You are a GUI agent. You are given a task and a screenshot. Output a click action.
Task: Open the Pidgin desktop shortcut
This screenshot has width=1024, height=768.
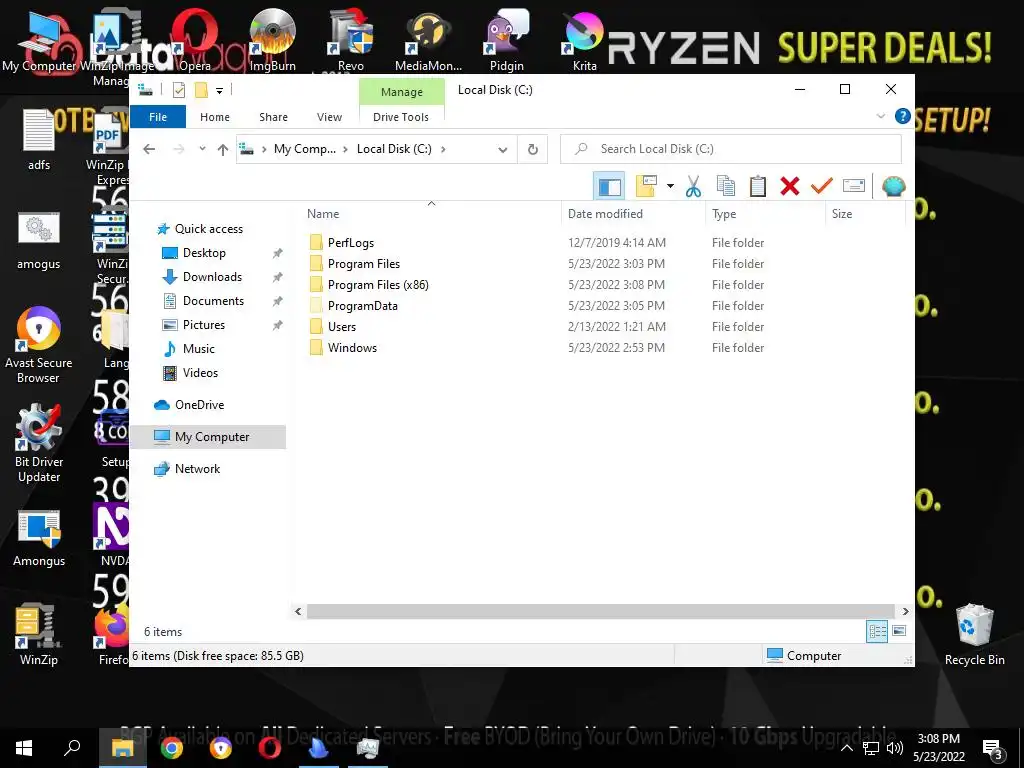point(507,38)
